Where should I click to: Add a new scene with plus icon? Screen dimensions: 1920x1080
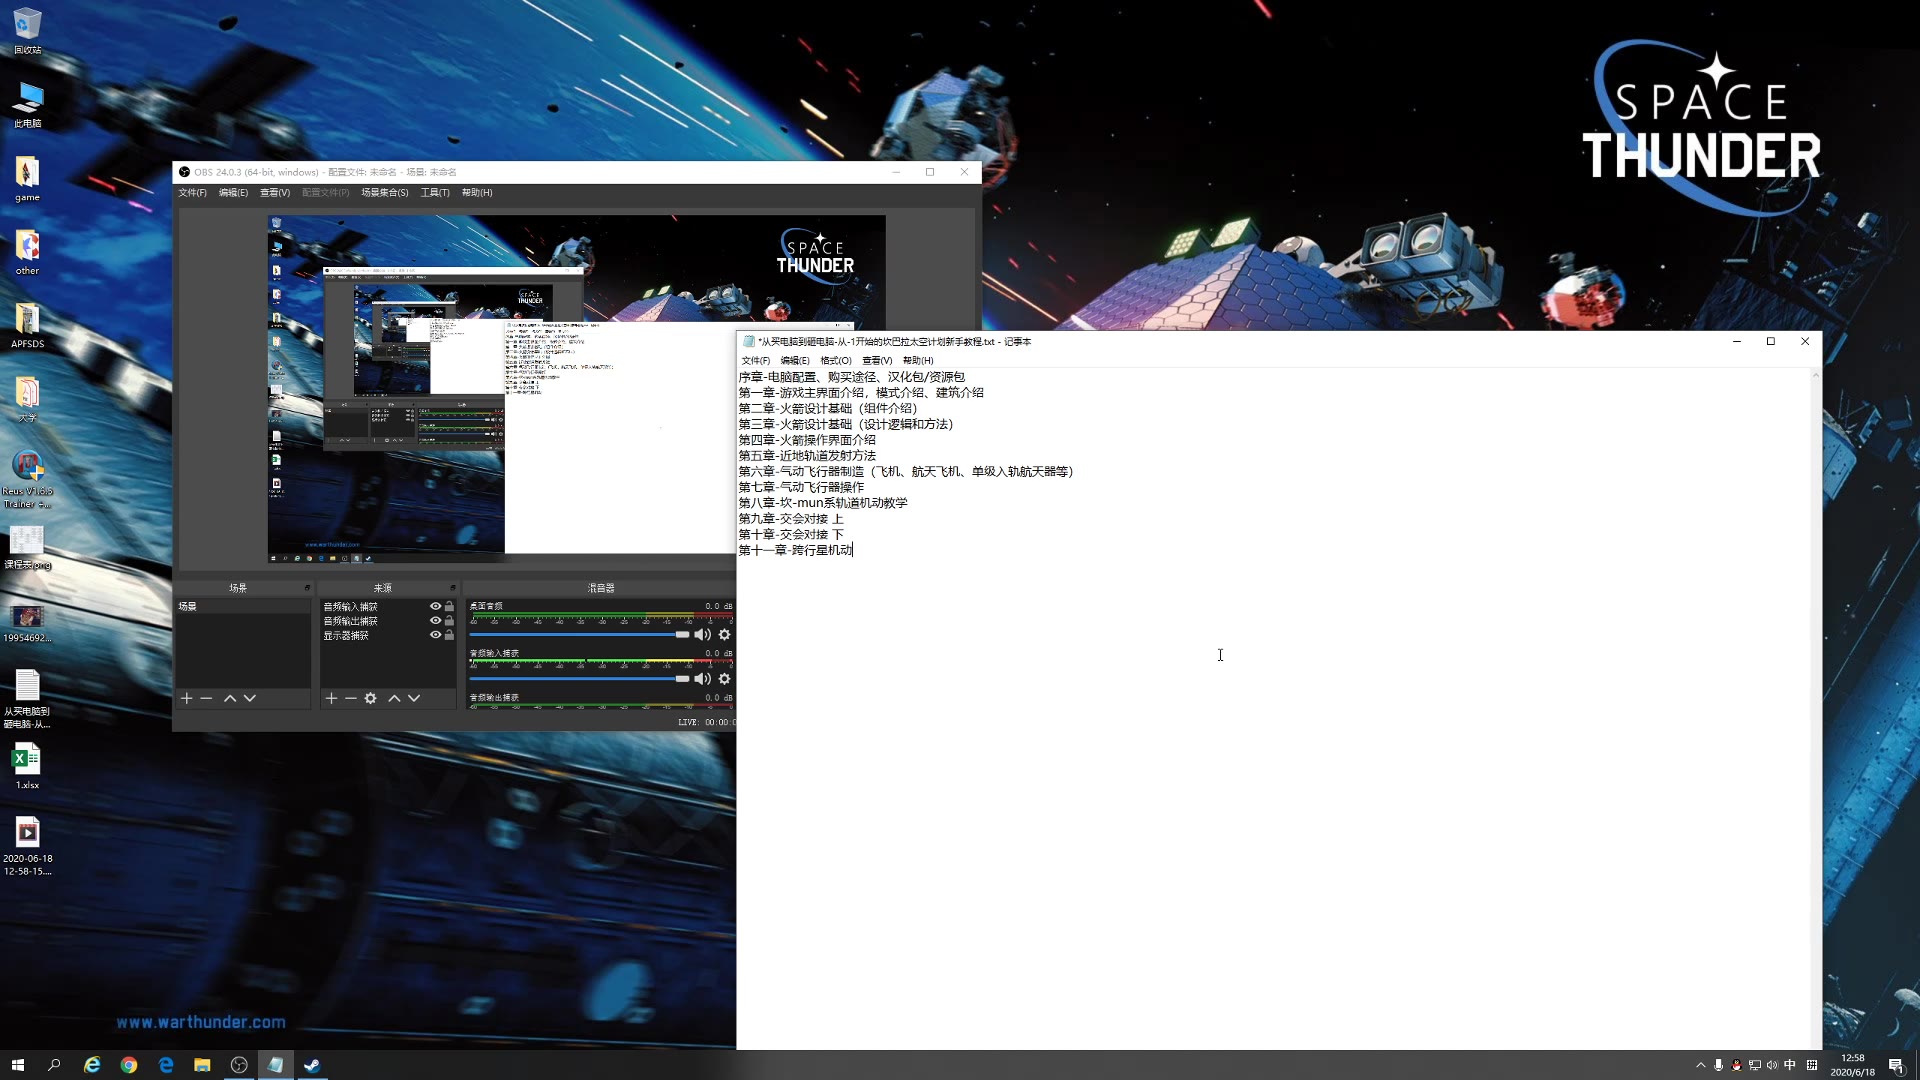coord(186,698)
